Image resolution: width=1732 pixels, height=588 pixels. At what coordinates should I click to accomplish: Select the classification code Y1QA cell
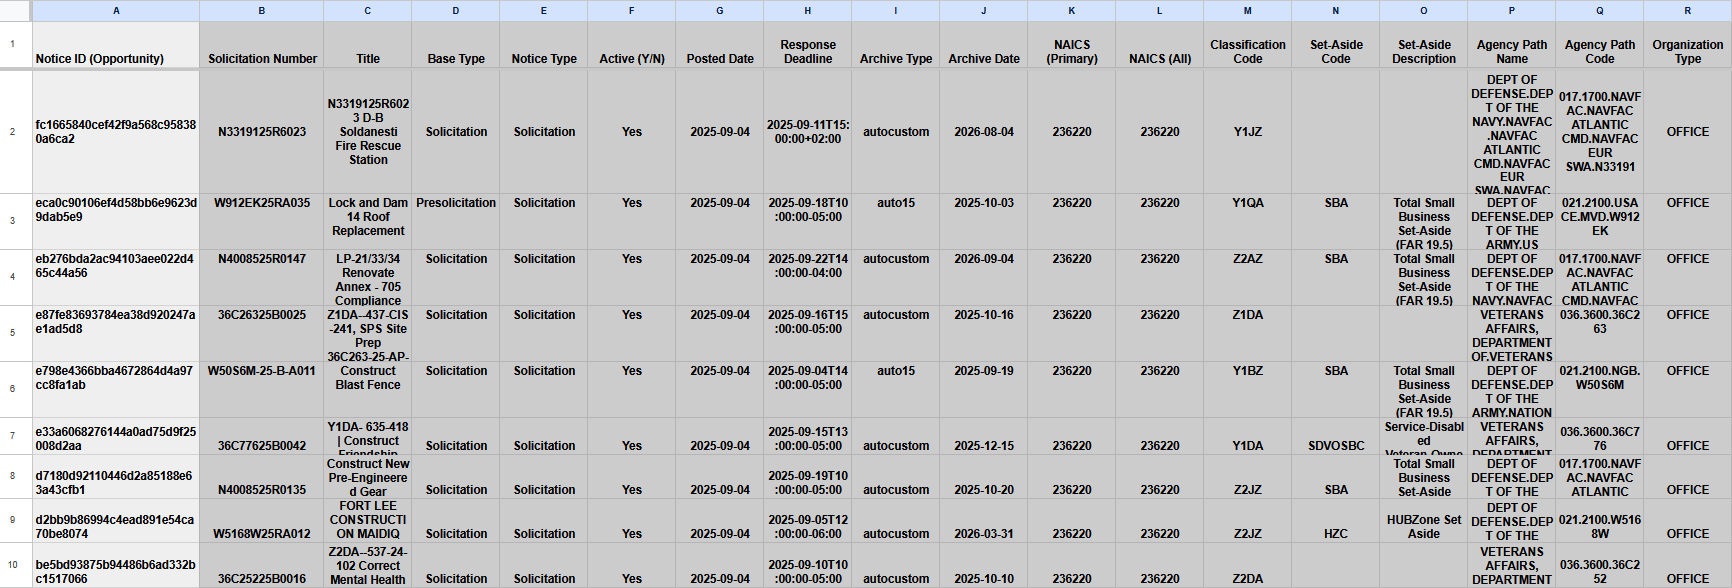[1247, 203]
